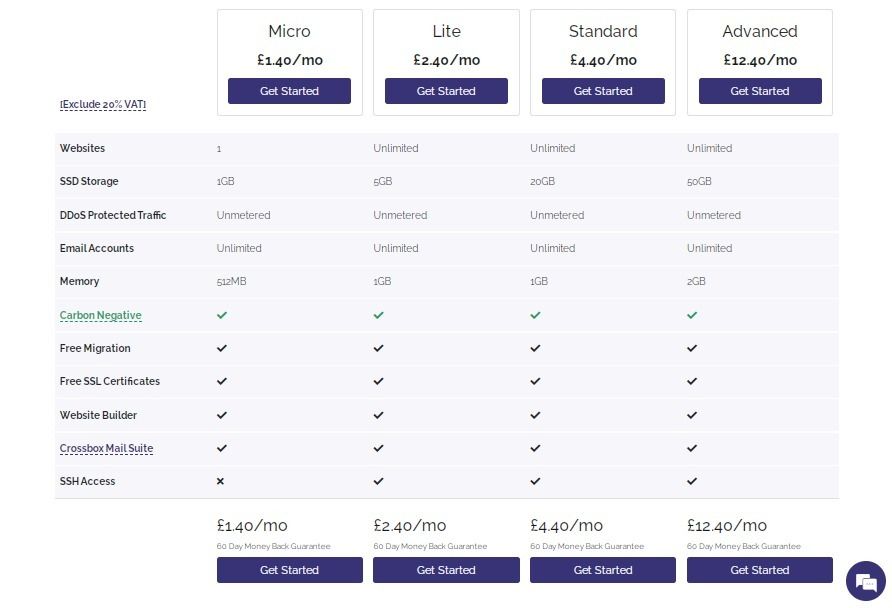Click the Lite plan title
Screen dimensions: 892x608
pos(447,31)
